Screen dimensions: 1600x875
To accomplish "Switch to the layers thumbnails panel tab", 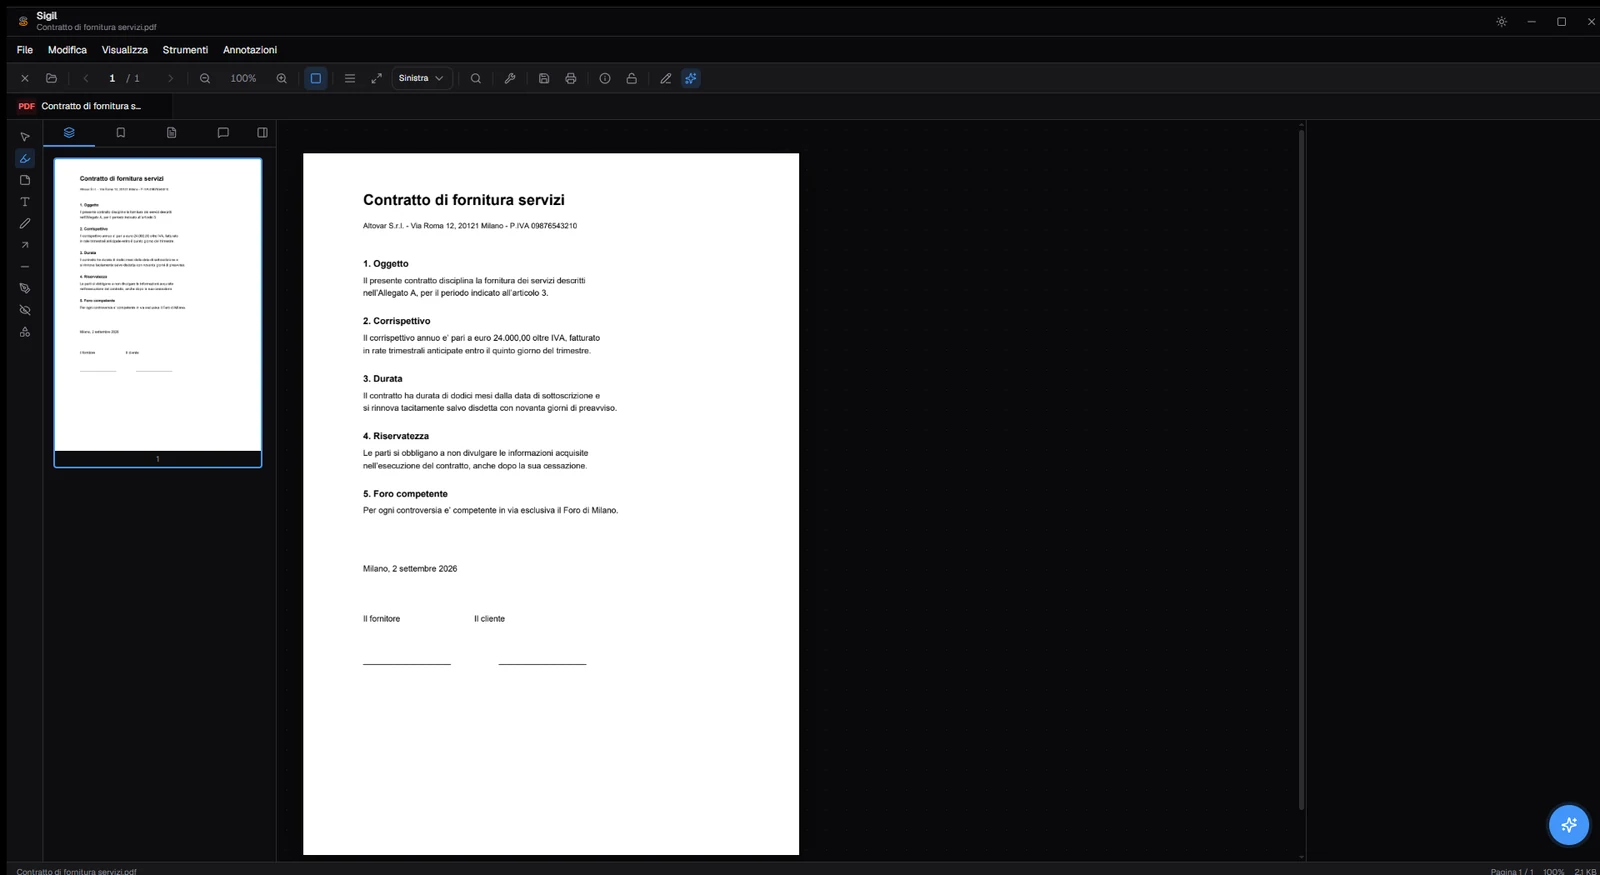I will click(69, 132).
